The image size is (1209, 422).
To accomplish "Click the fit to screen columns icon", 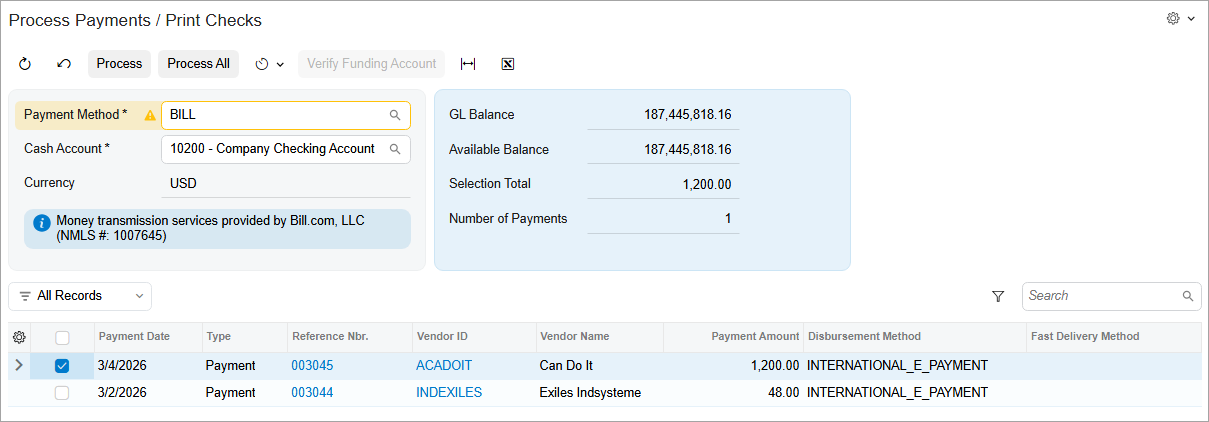I will (x=468, y=64).
